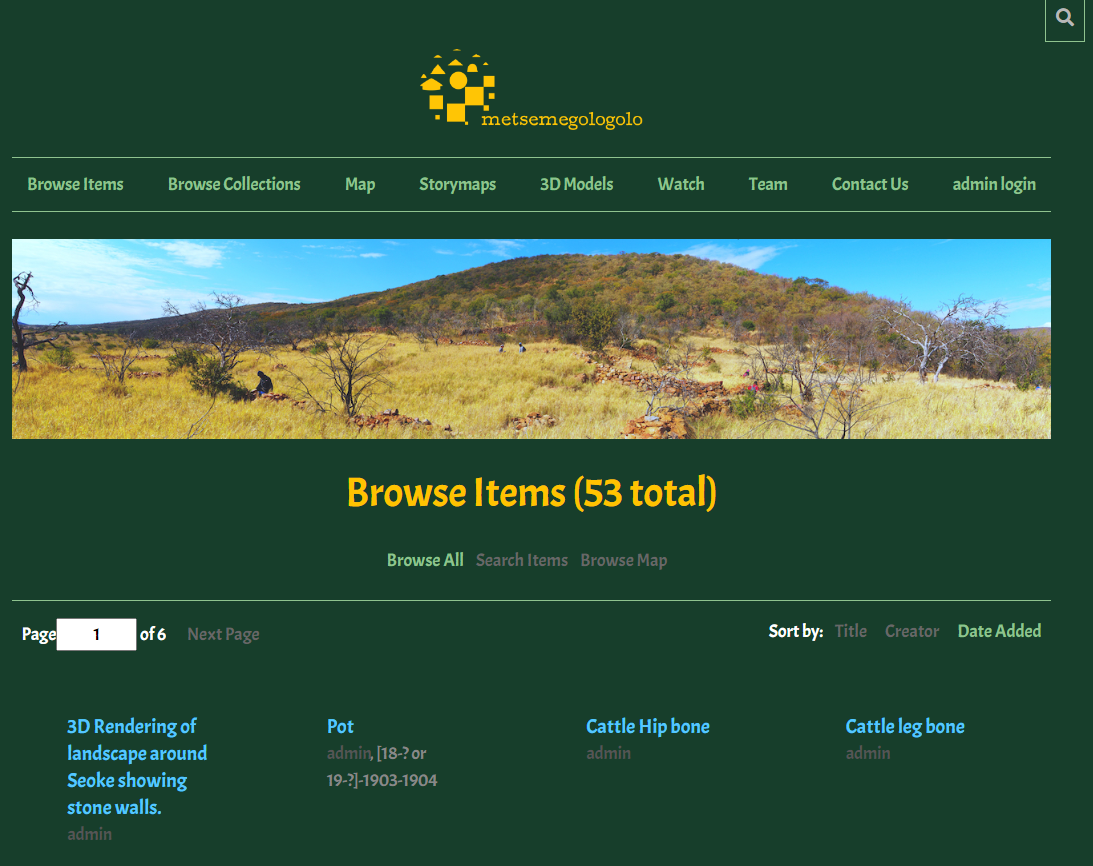Sort items by Creator
Screen dimensions: 1093x866
(912, 631)
